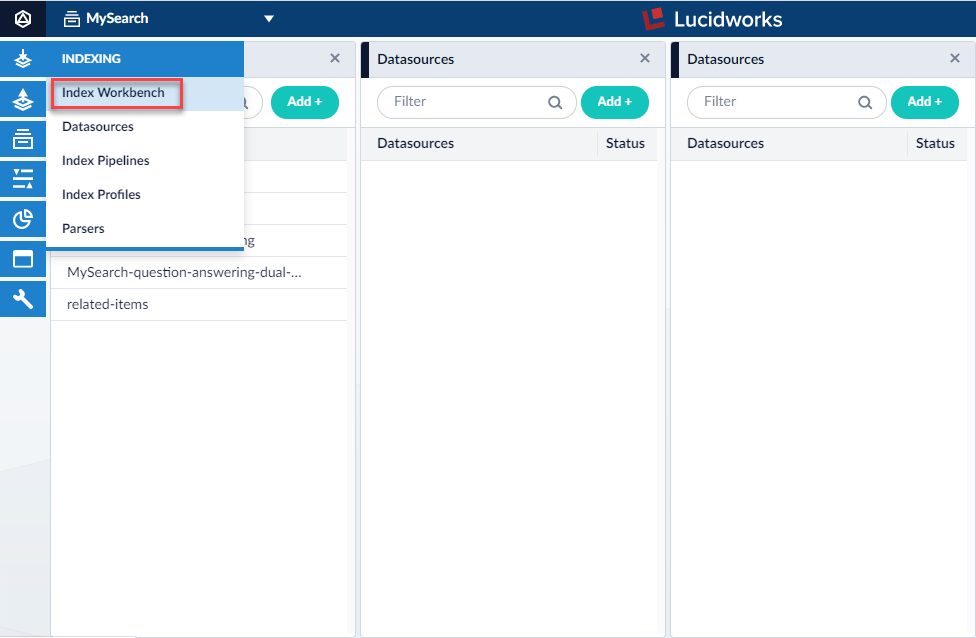
Task: Focus the Filter field in rightmost Datasources panel
Action: click(787, 102)
